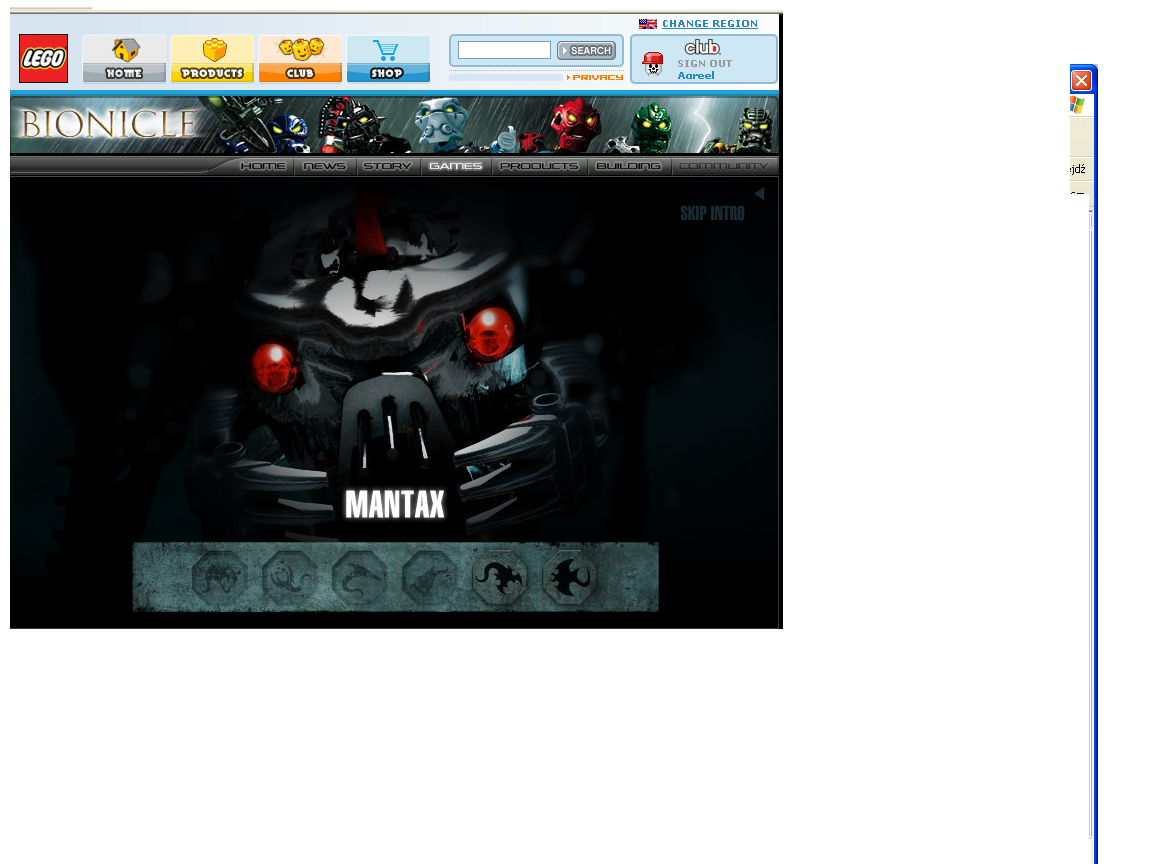1152x864 pixels.
Task: Click the sound speaker icon above Skip Intro
Action: (760, 194)
